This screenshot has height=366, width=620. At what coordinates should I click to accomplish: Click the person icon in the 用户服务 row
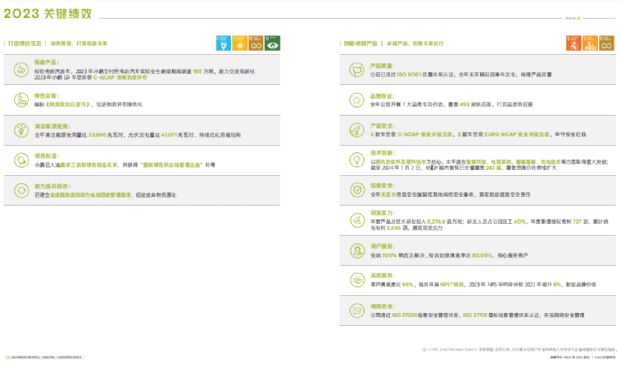coord(357,251)
